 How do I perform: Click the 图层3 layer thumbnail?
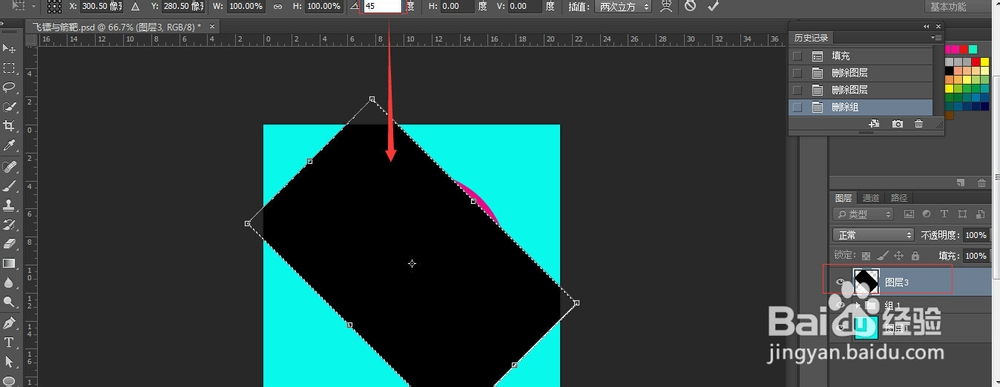coord(866,281)
